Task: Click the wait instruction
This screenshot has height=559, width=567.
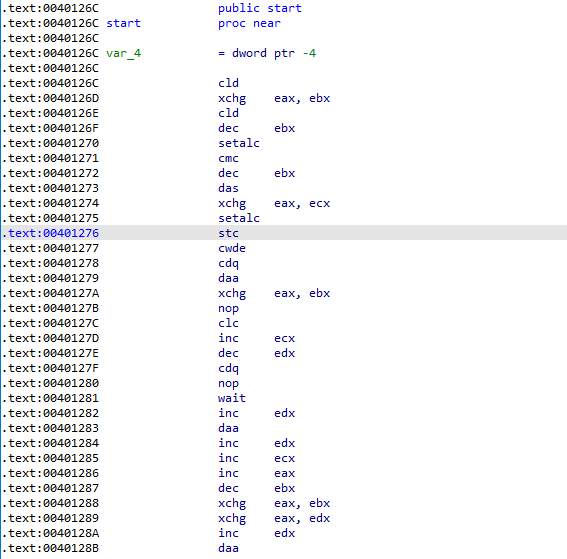Action: 232,398
